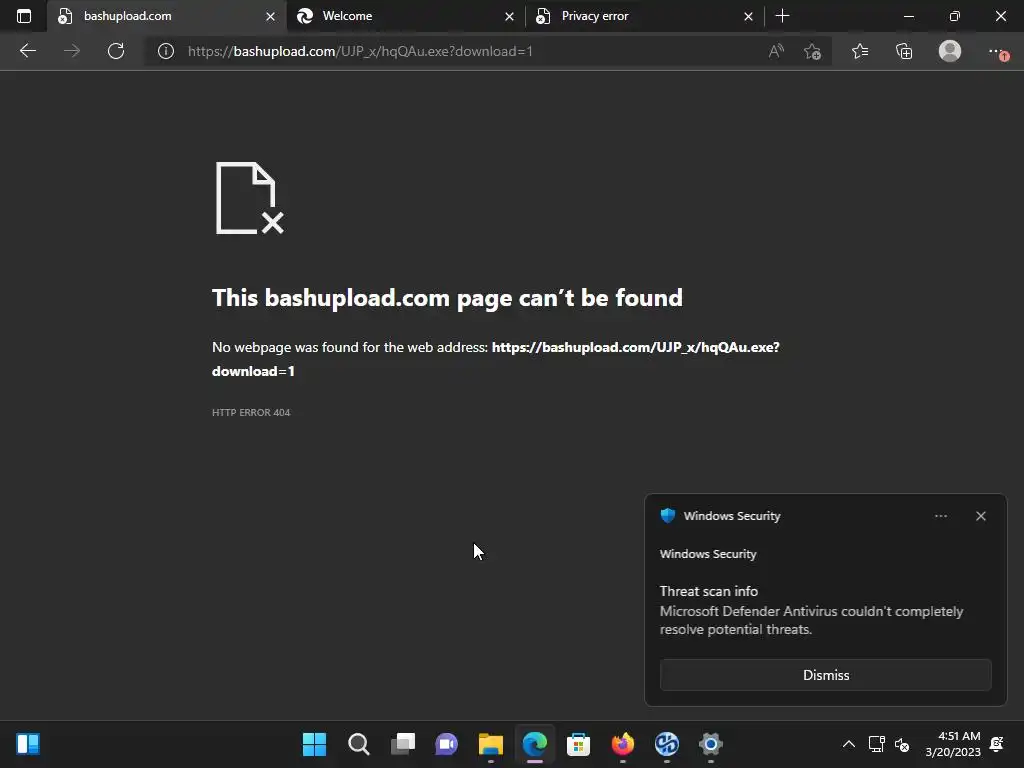Close the Welcome tab
The width and height of the screenshot is (1024, 768).
[x=509, y=17]
